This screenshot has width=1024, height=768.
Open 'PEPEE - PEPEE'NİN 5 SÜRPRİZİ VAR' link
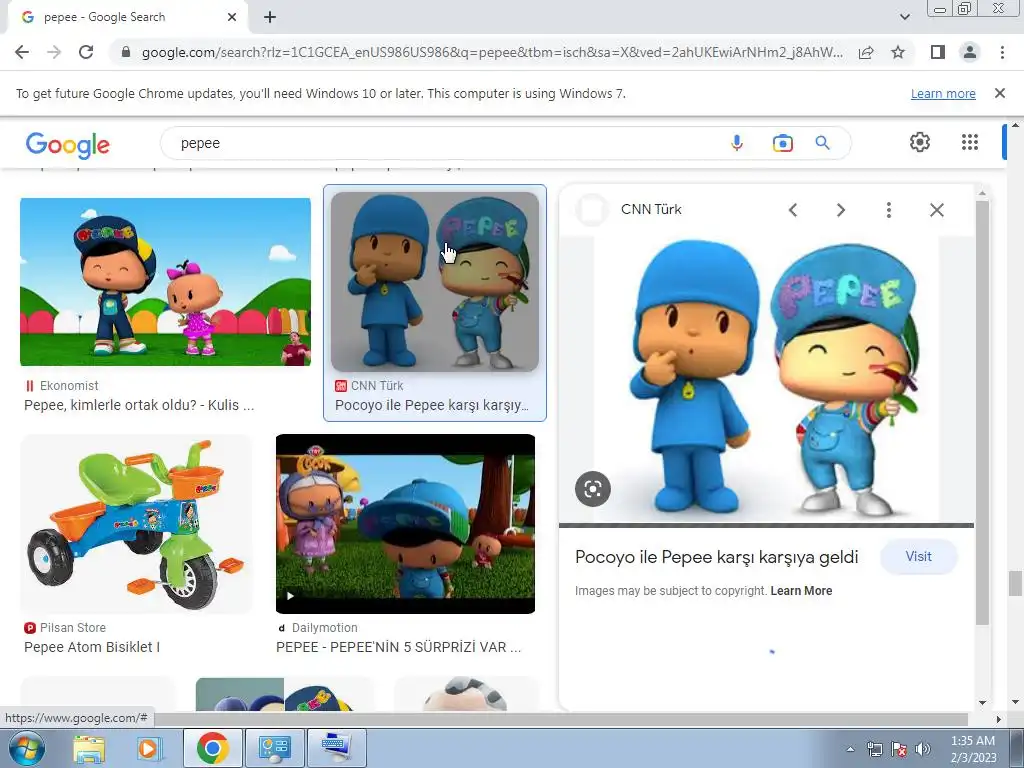pos(398,647)
